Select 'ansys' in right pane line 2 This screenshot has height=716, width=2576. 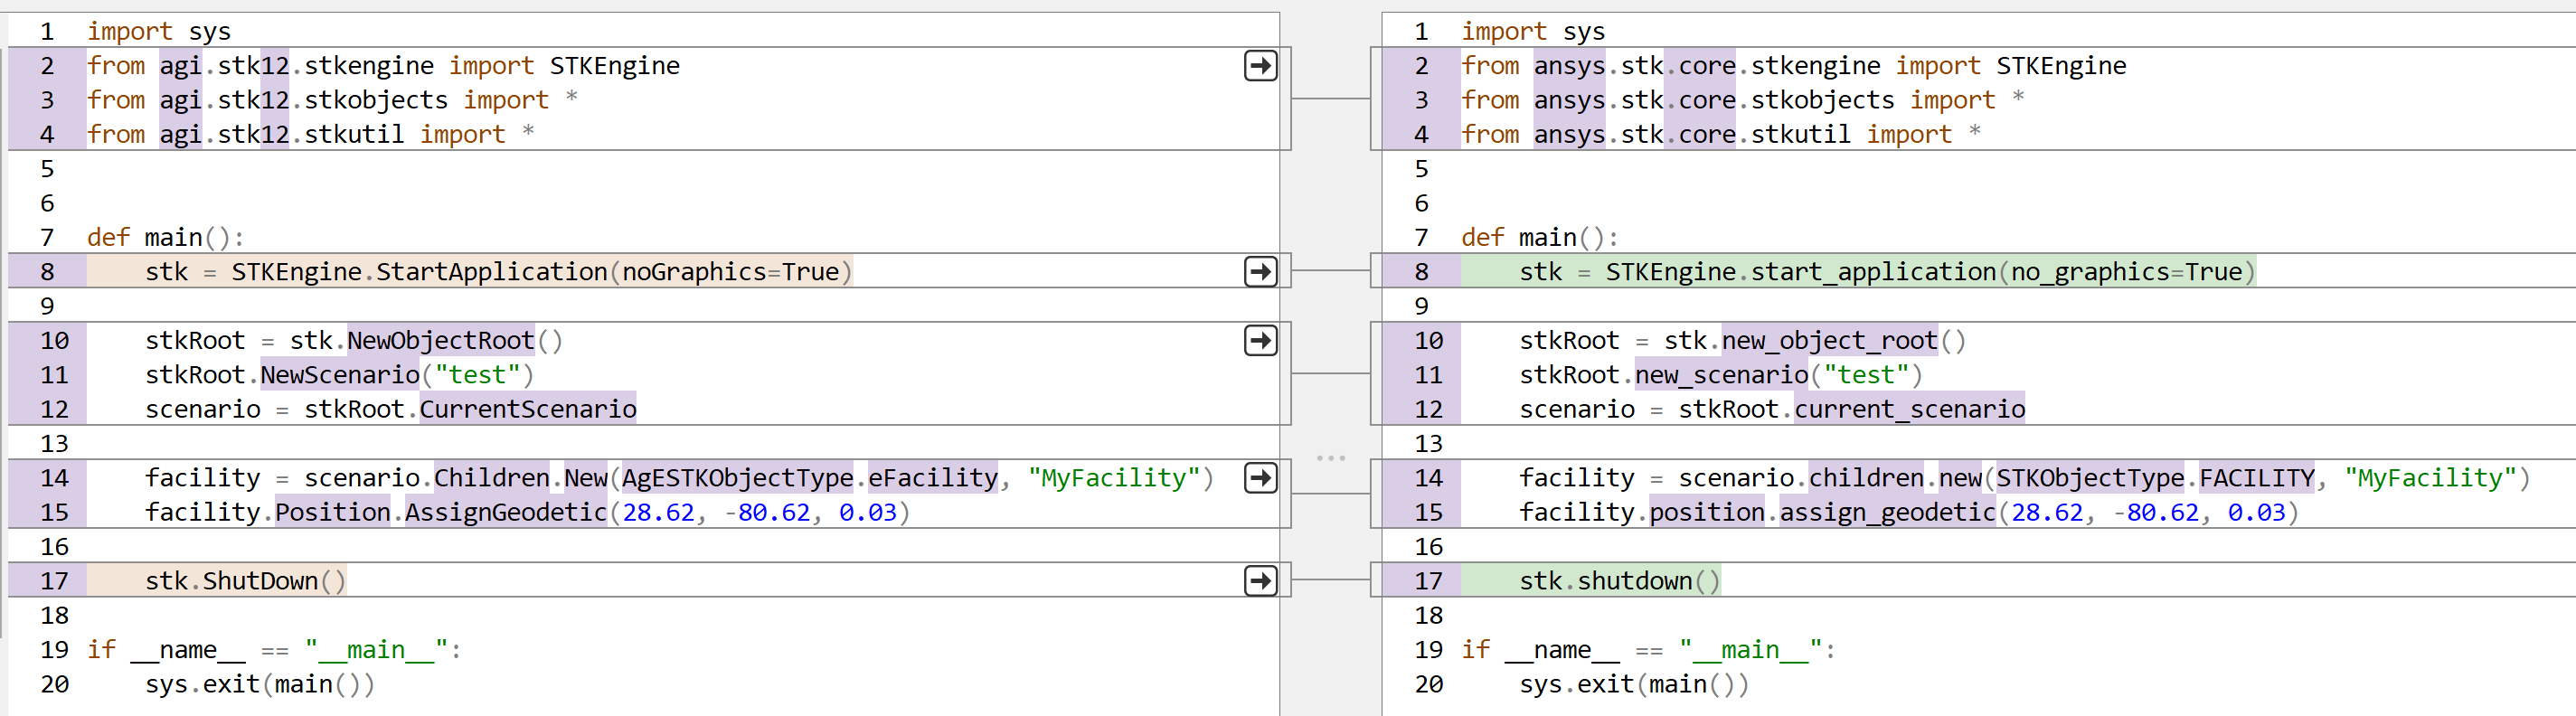tap(1569, 66)
